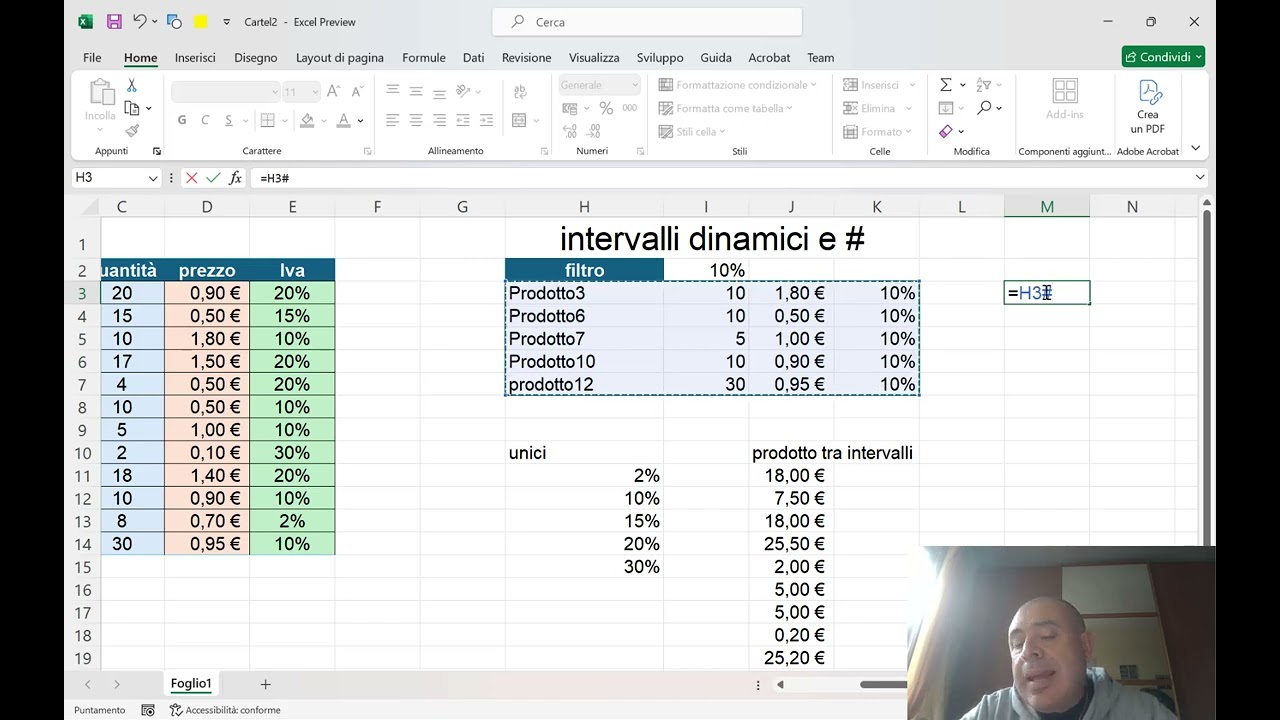This screenshot has height=720, width=1280.
Task: Decrease the font size with the small A icon
Action: tap(357, 91)
